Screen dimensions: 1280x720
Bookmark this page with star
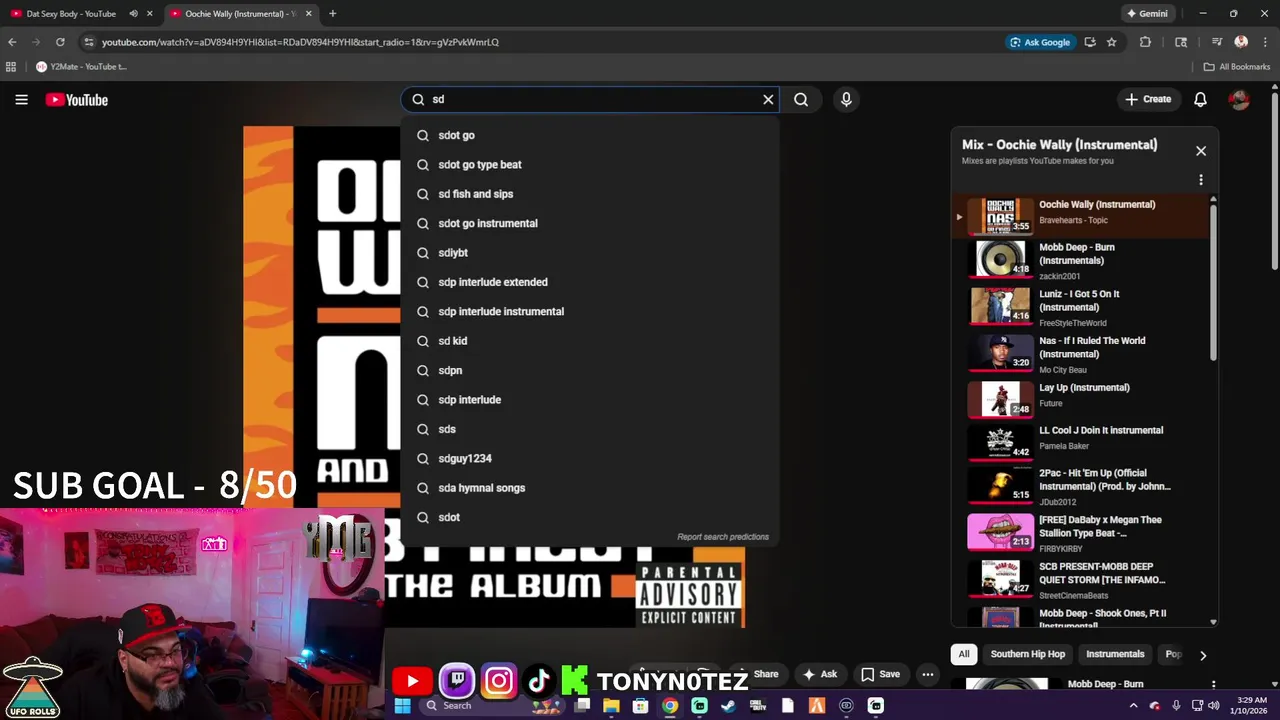(1111, 42)
